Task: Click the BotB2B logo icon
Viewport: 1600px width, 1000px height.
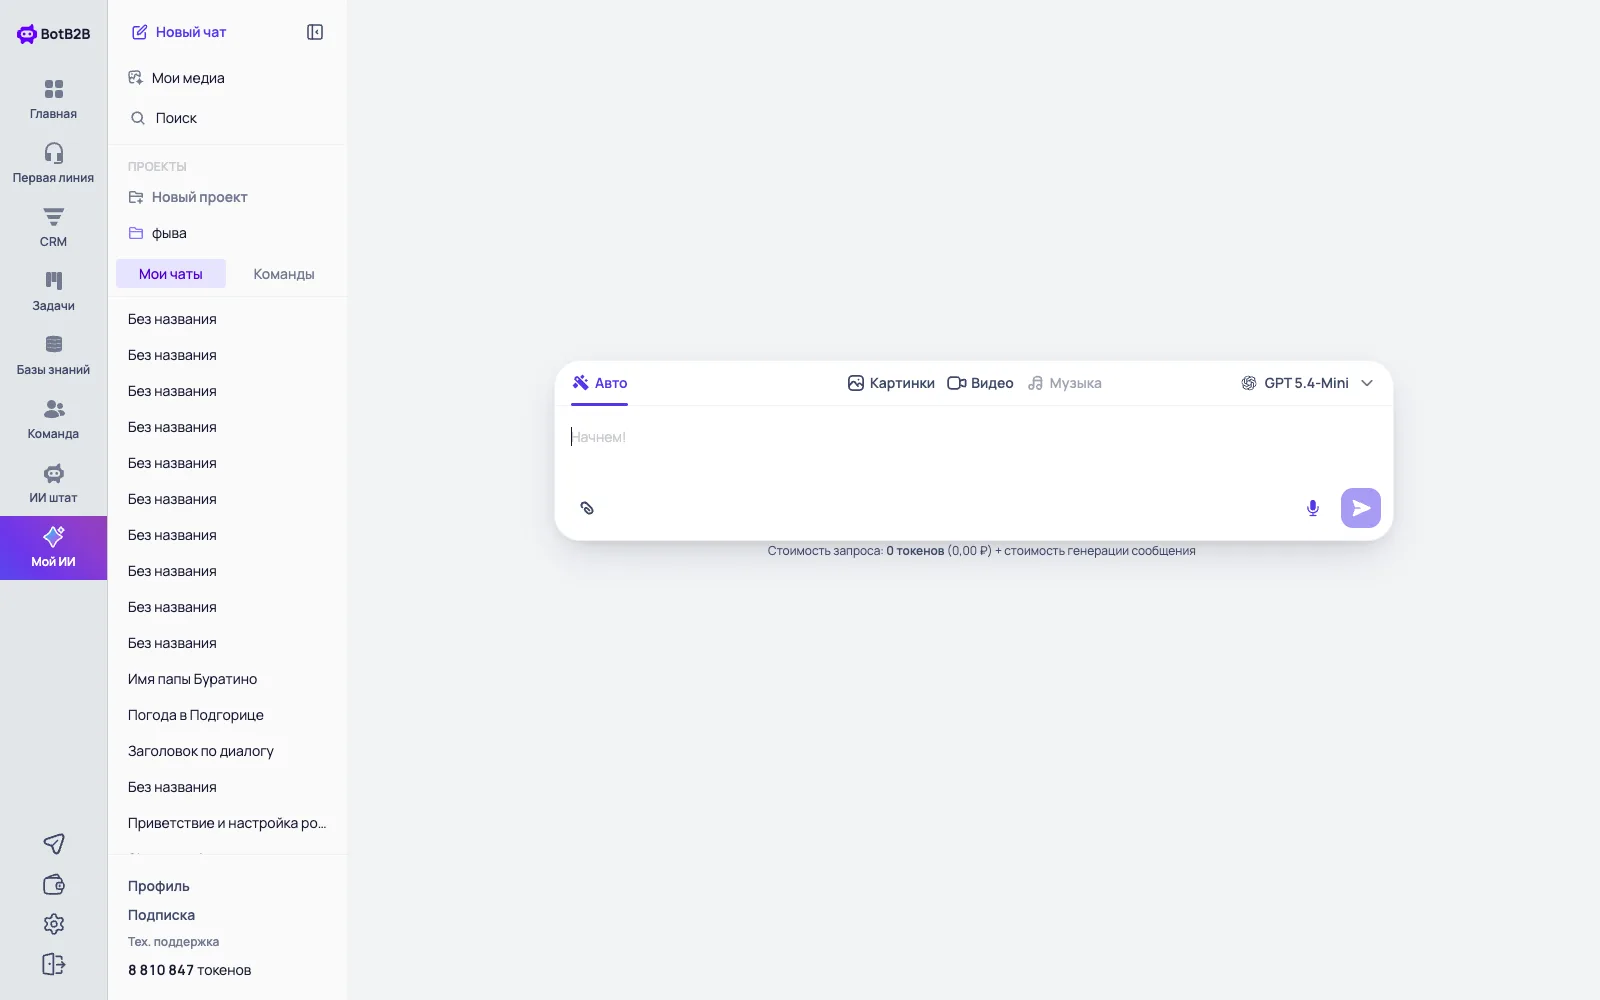Action: point(26,34)
